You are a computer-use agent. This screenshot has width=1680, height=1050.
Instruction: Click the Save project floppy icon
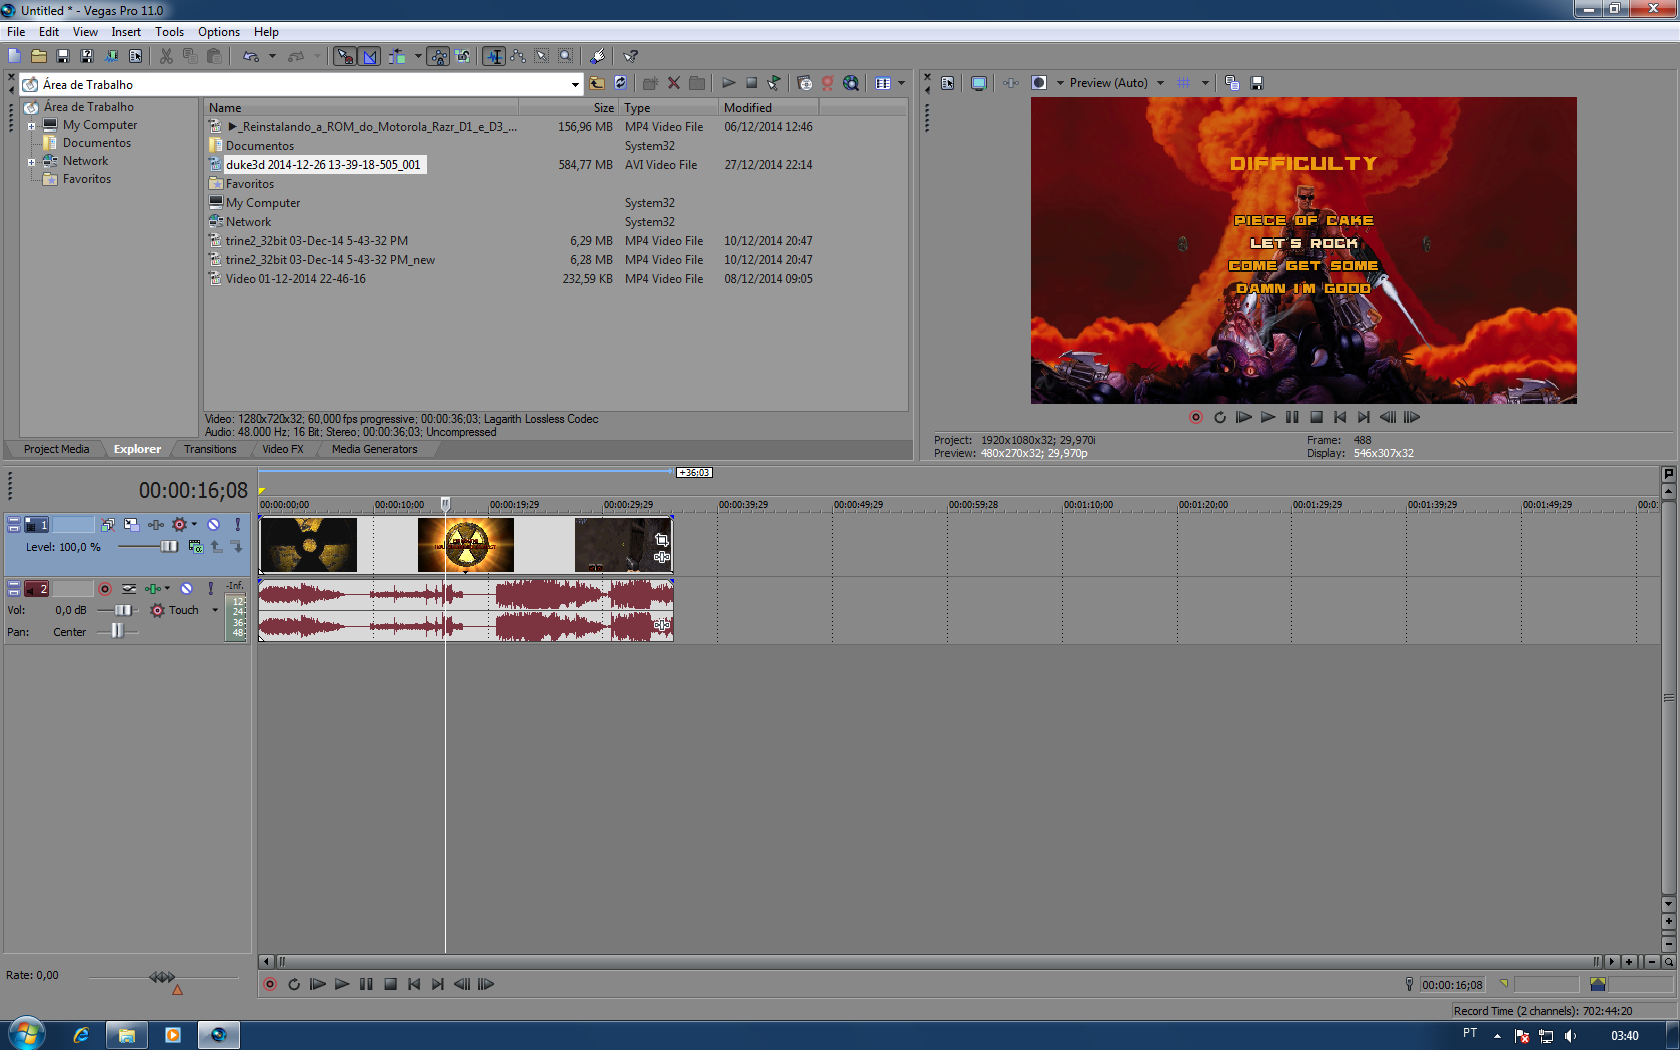(63, 56)
